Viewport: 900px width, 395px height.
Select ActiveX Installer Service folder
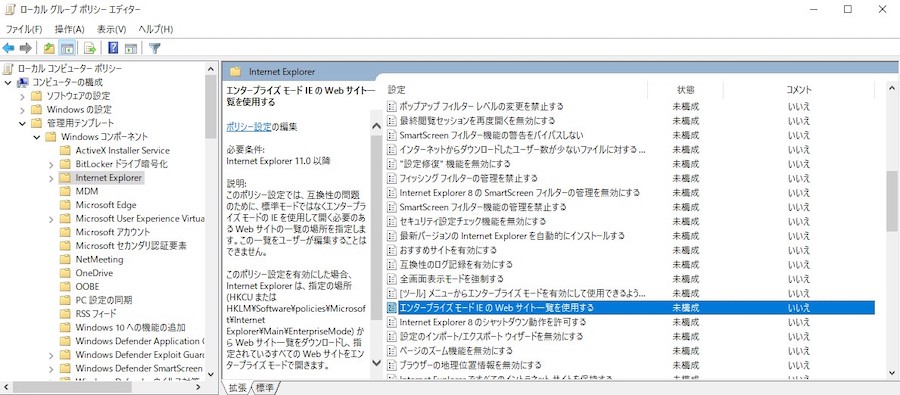(122, 150)
